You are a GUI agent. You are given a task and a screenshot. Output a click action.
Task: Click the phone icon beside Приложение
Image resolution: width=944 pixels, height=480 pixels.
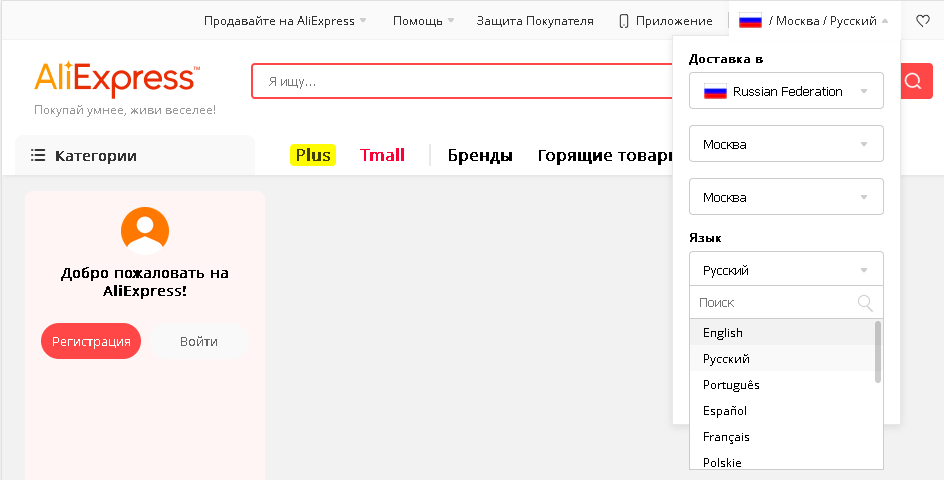click(624, 21)
